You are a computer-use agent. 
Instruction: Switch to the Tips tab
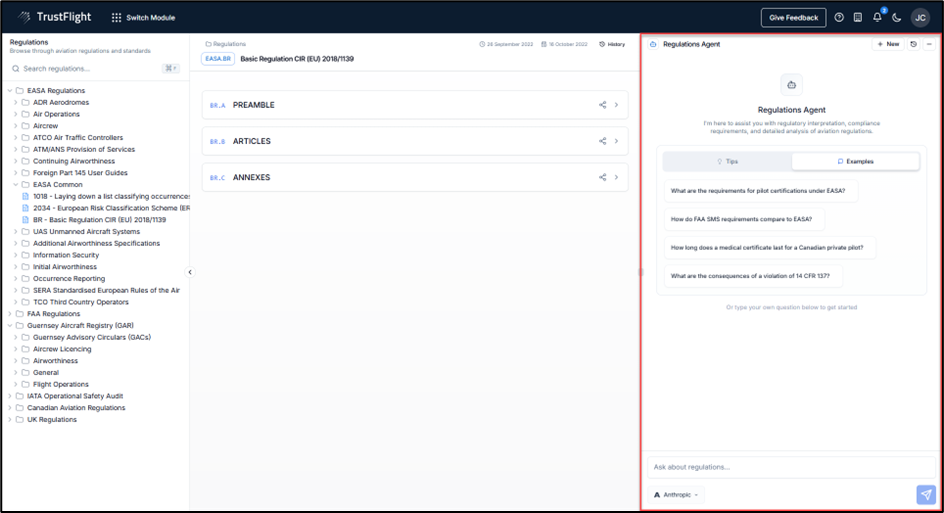pos(727,161)
